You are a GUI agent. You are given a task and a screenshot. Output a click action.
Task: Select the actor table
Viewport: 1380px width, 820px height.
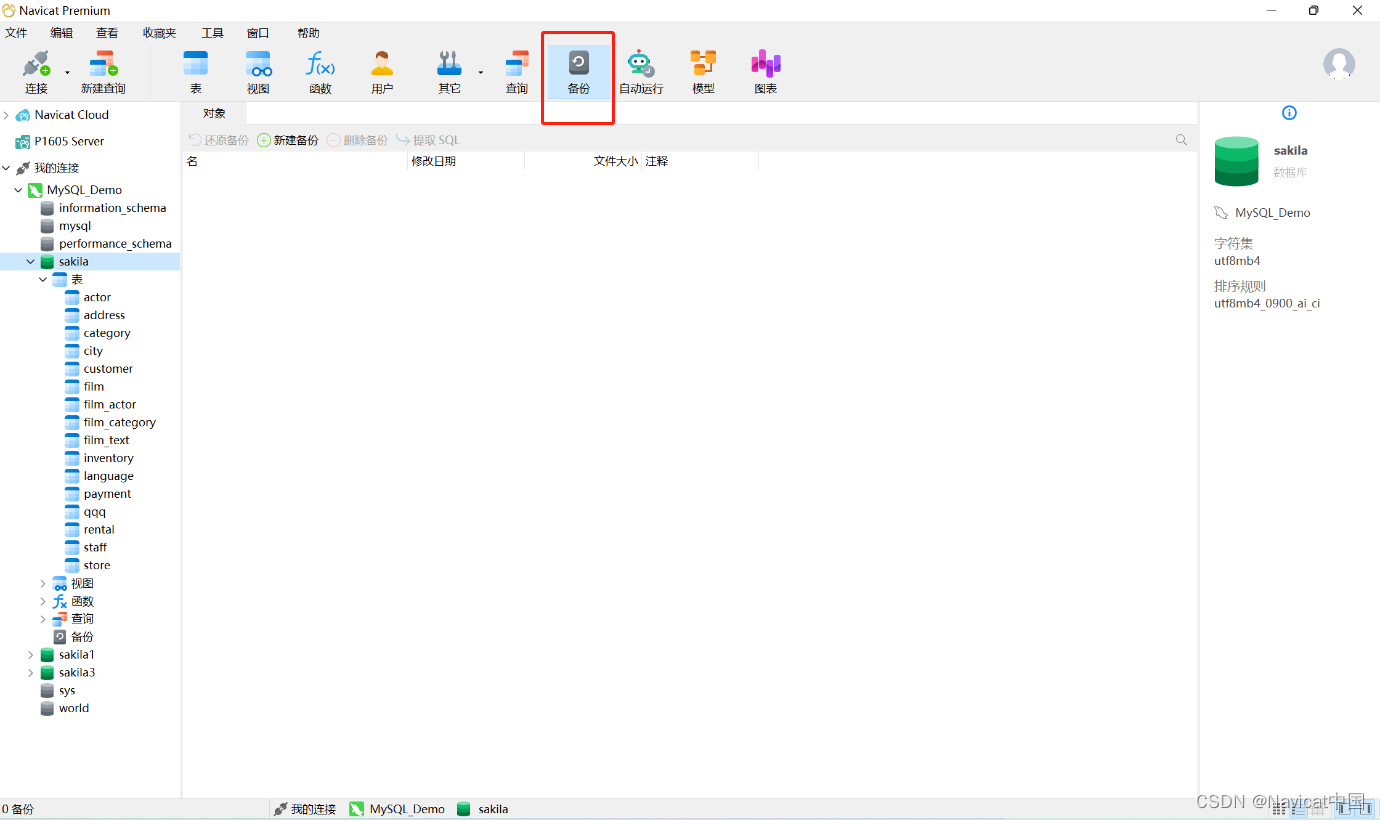(97, 297)
